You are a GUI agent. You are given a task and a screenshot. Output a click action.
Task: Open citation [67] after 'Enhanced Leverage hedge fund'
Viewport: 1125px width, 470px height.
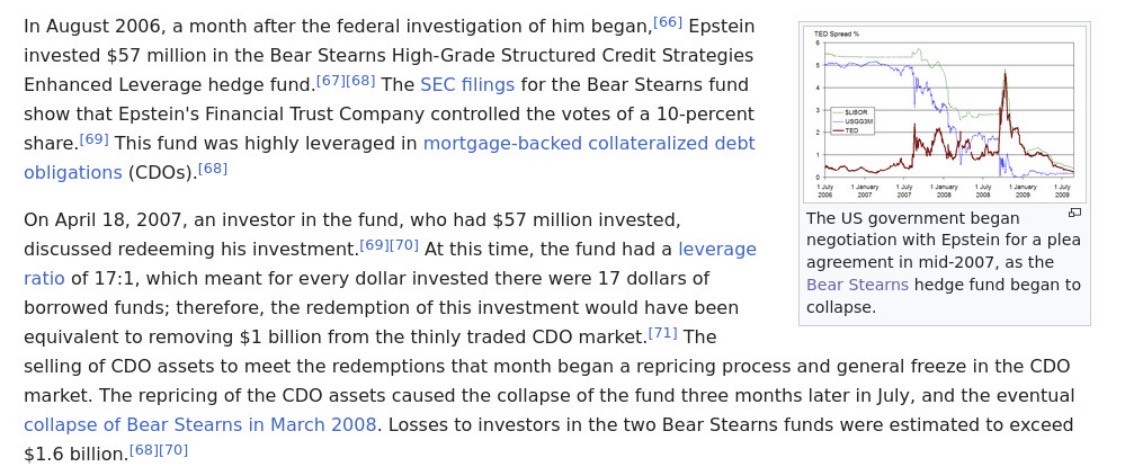(x=330, y=80)
